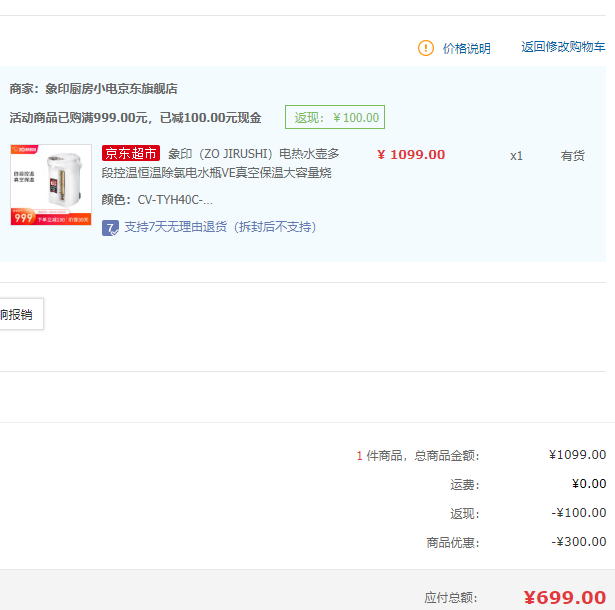615x610 pixels.
Task: Click the 商品优惠 label
Action: pyautogui.click(x=453, y=543)
